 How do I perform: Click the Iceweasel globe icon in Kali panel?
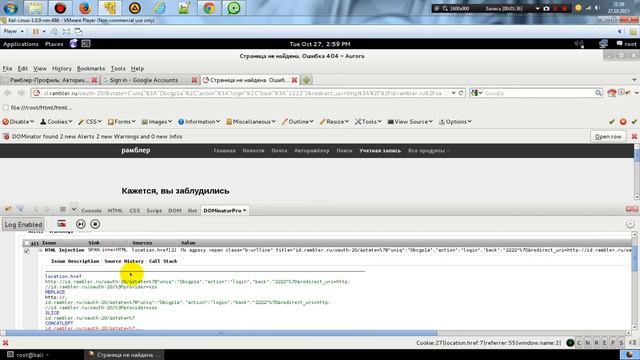(x=73, y=44)
